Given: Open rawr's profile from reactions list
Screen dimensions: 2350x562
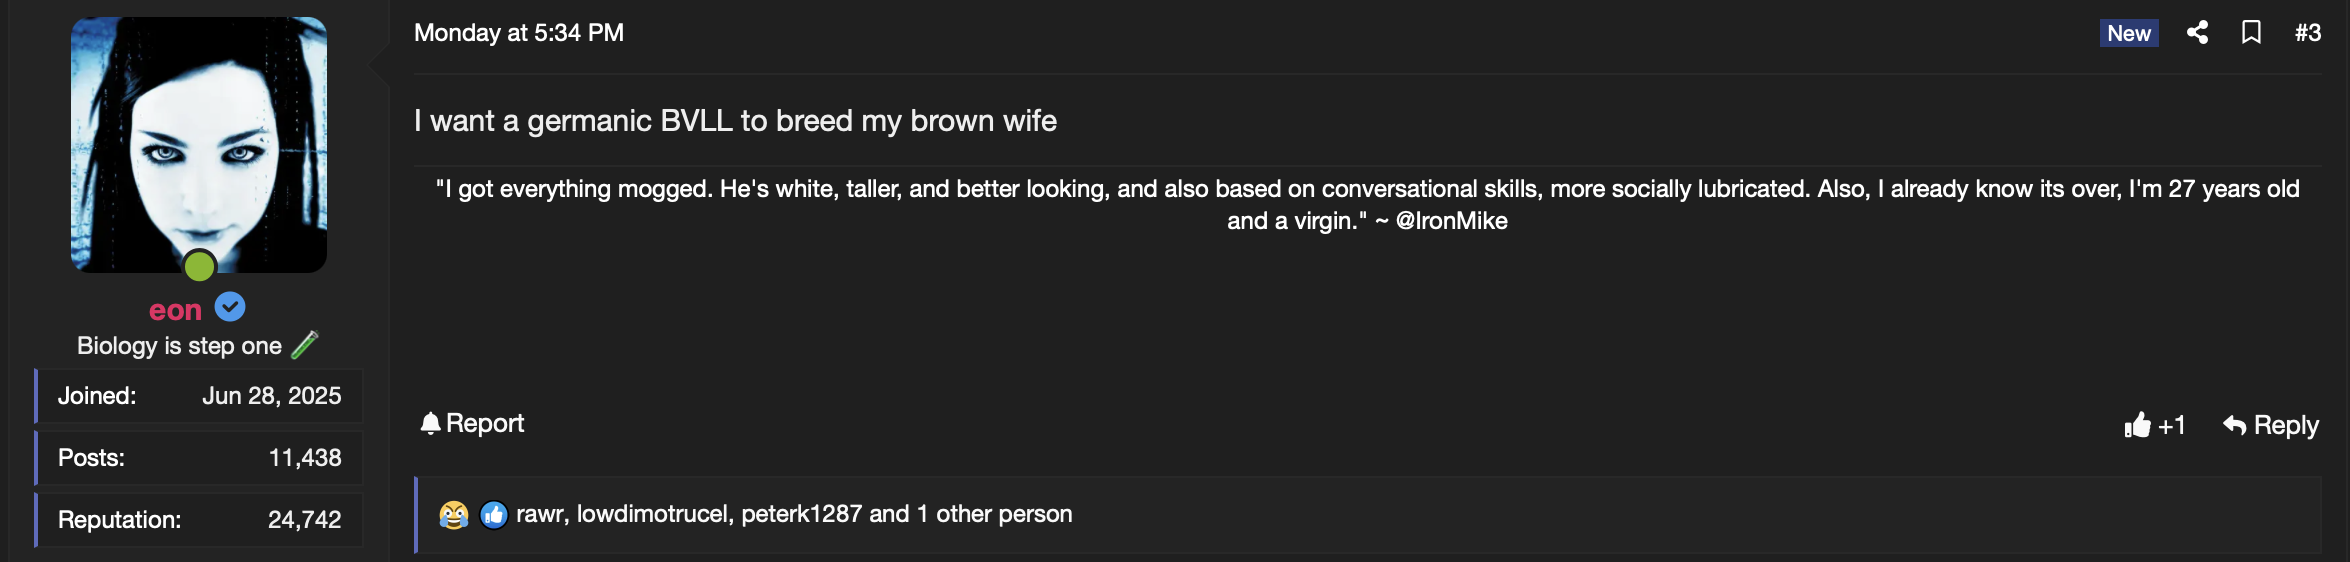Looking at the screenshot, I should (540, 514).
